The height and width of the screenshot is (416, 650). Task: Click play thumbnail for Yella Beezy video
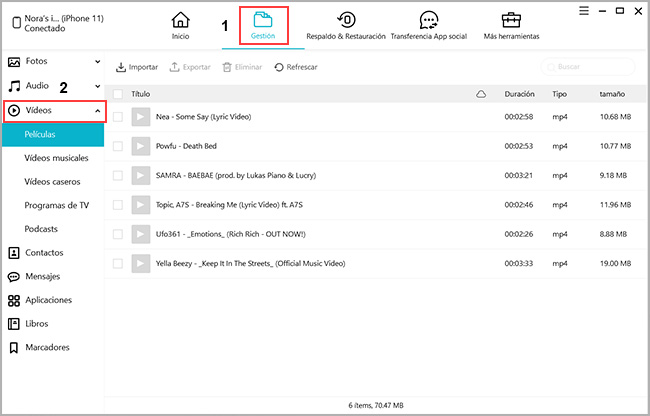coord(141,264)
